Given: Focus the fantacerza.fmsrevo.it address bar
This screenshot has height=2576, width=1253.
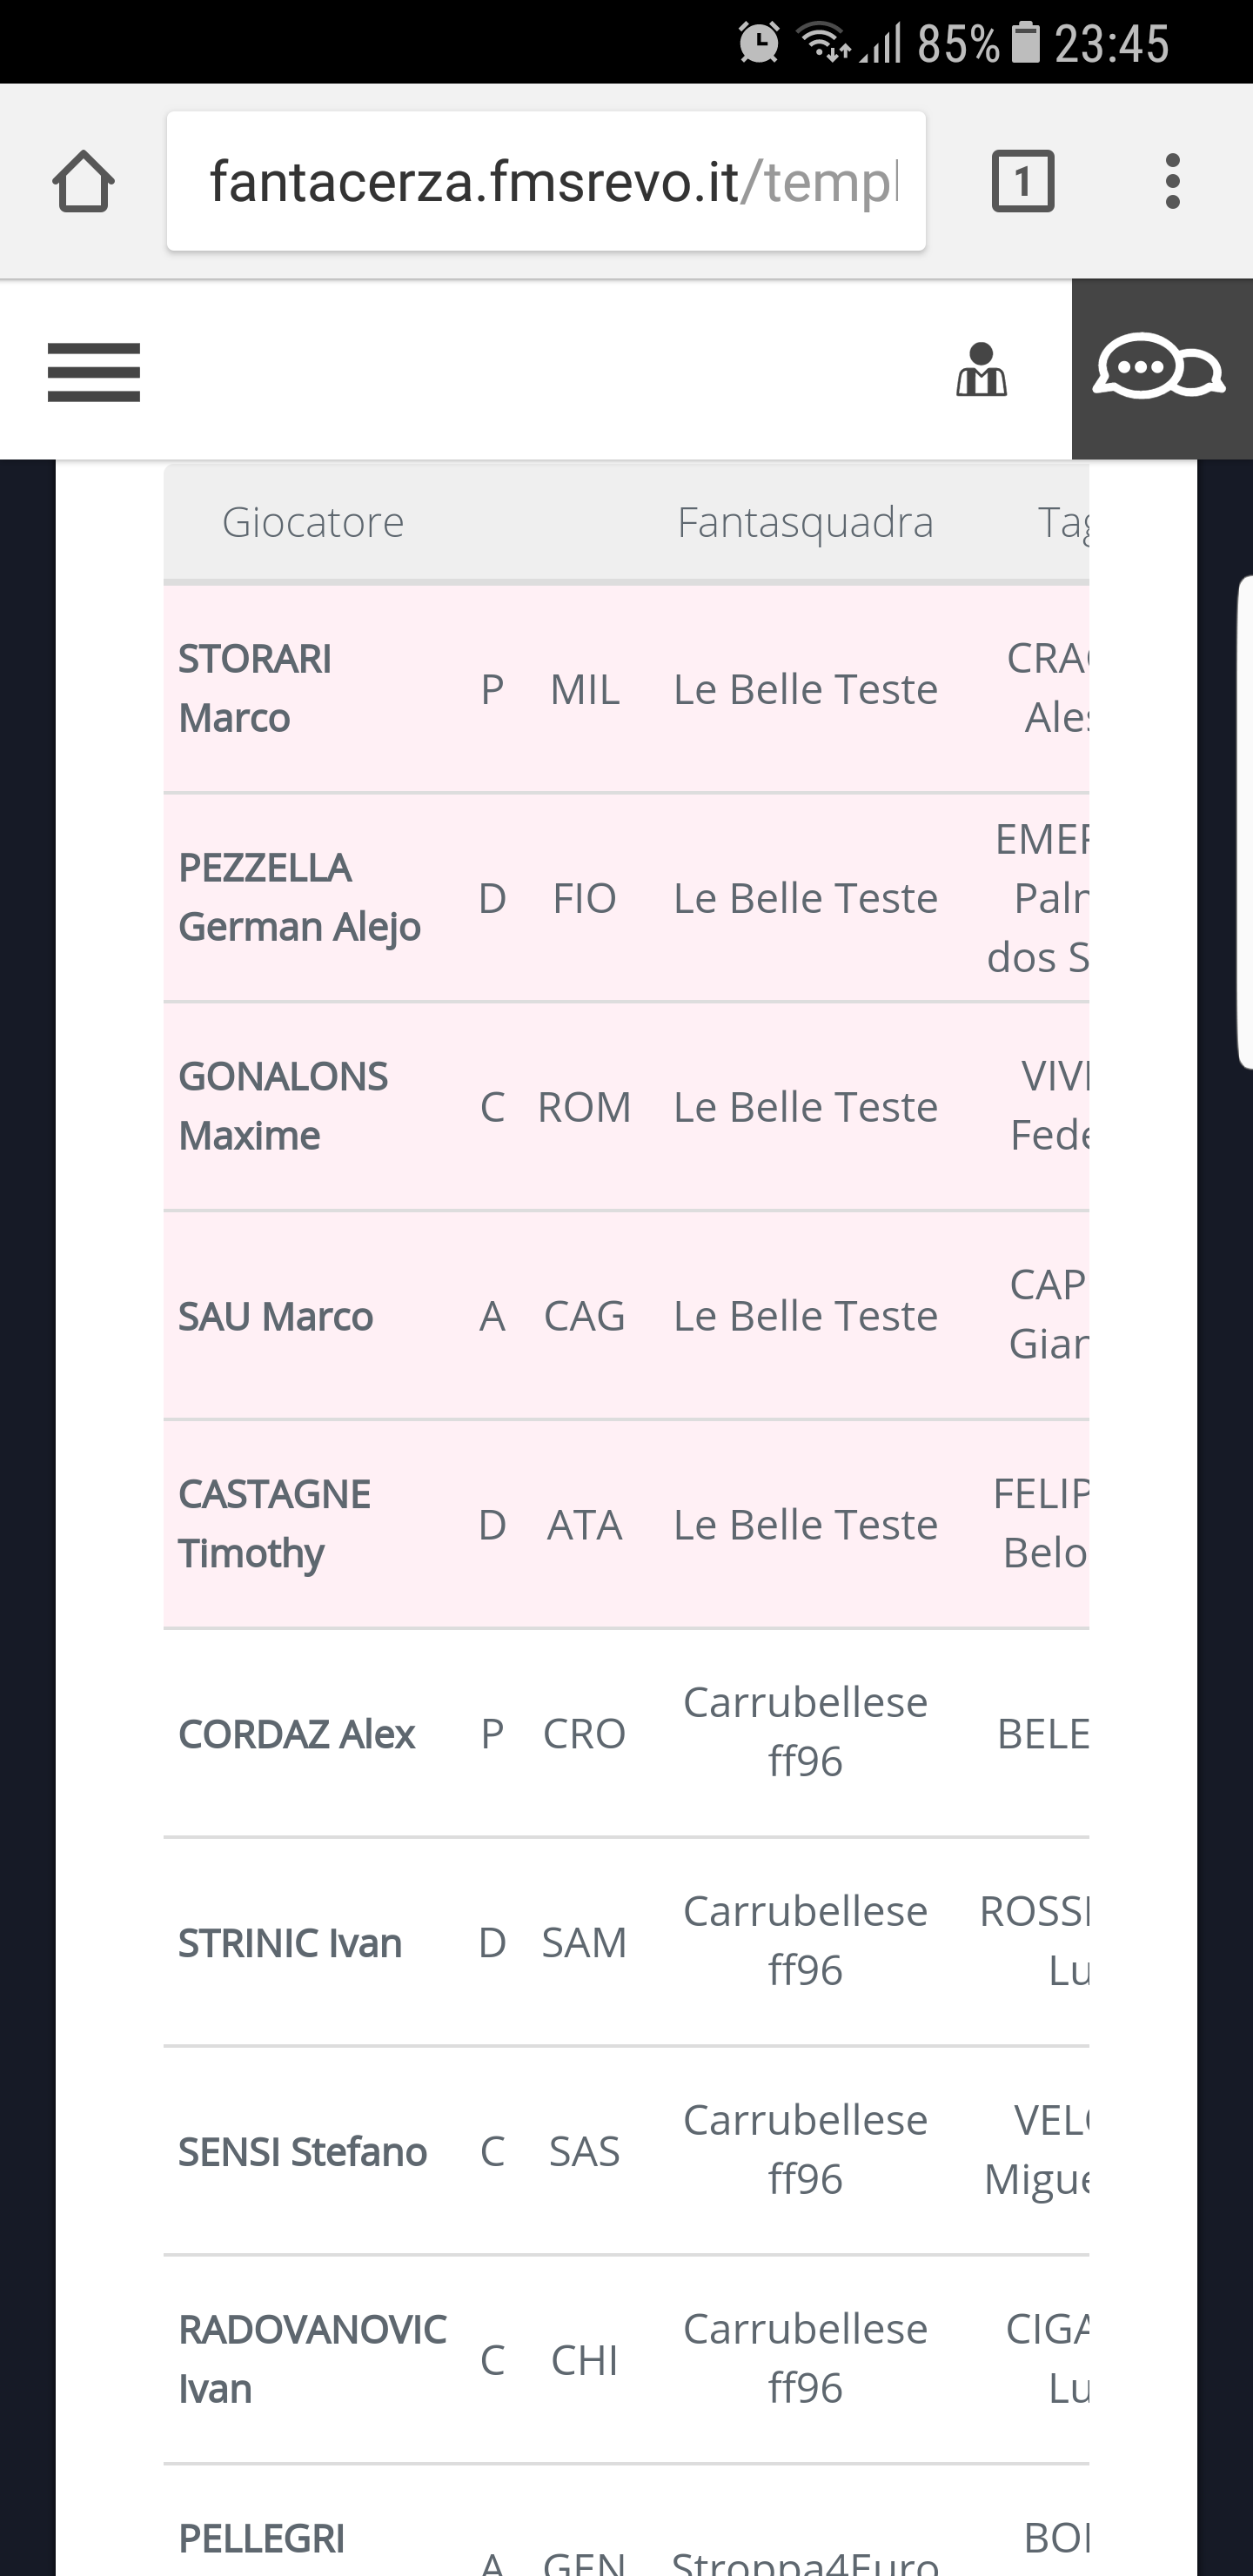Looking at the screenshot, I should pos(546,182).
